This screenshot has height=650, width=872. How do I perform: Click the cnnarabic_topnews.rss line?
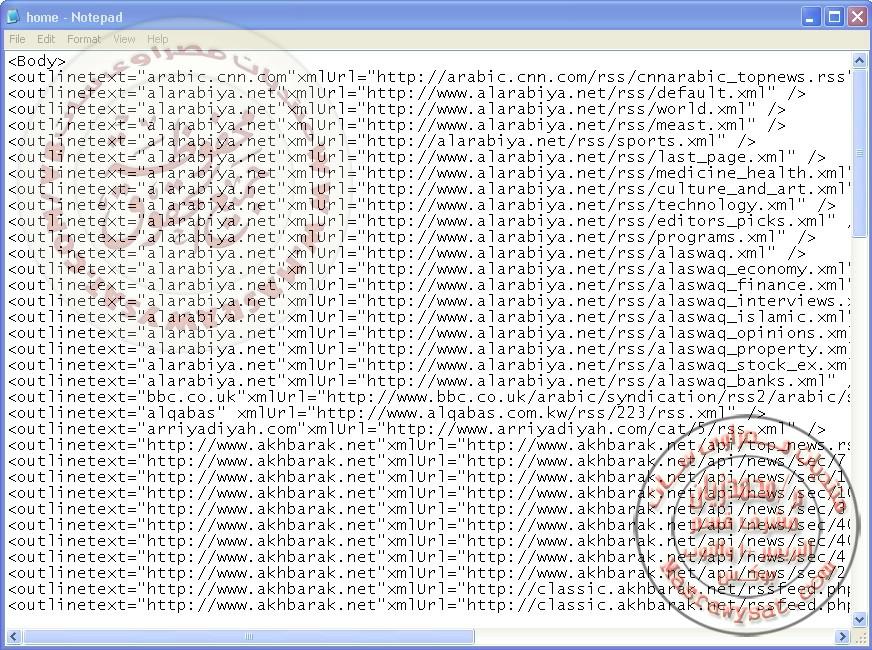[429, 77]
